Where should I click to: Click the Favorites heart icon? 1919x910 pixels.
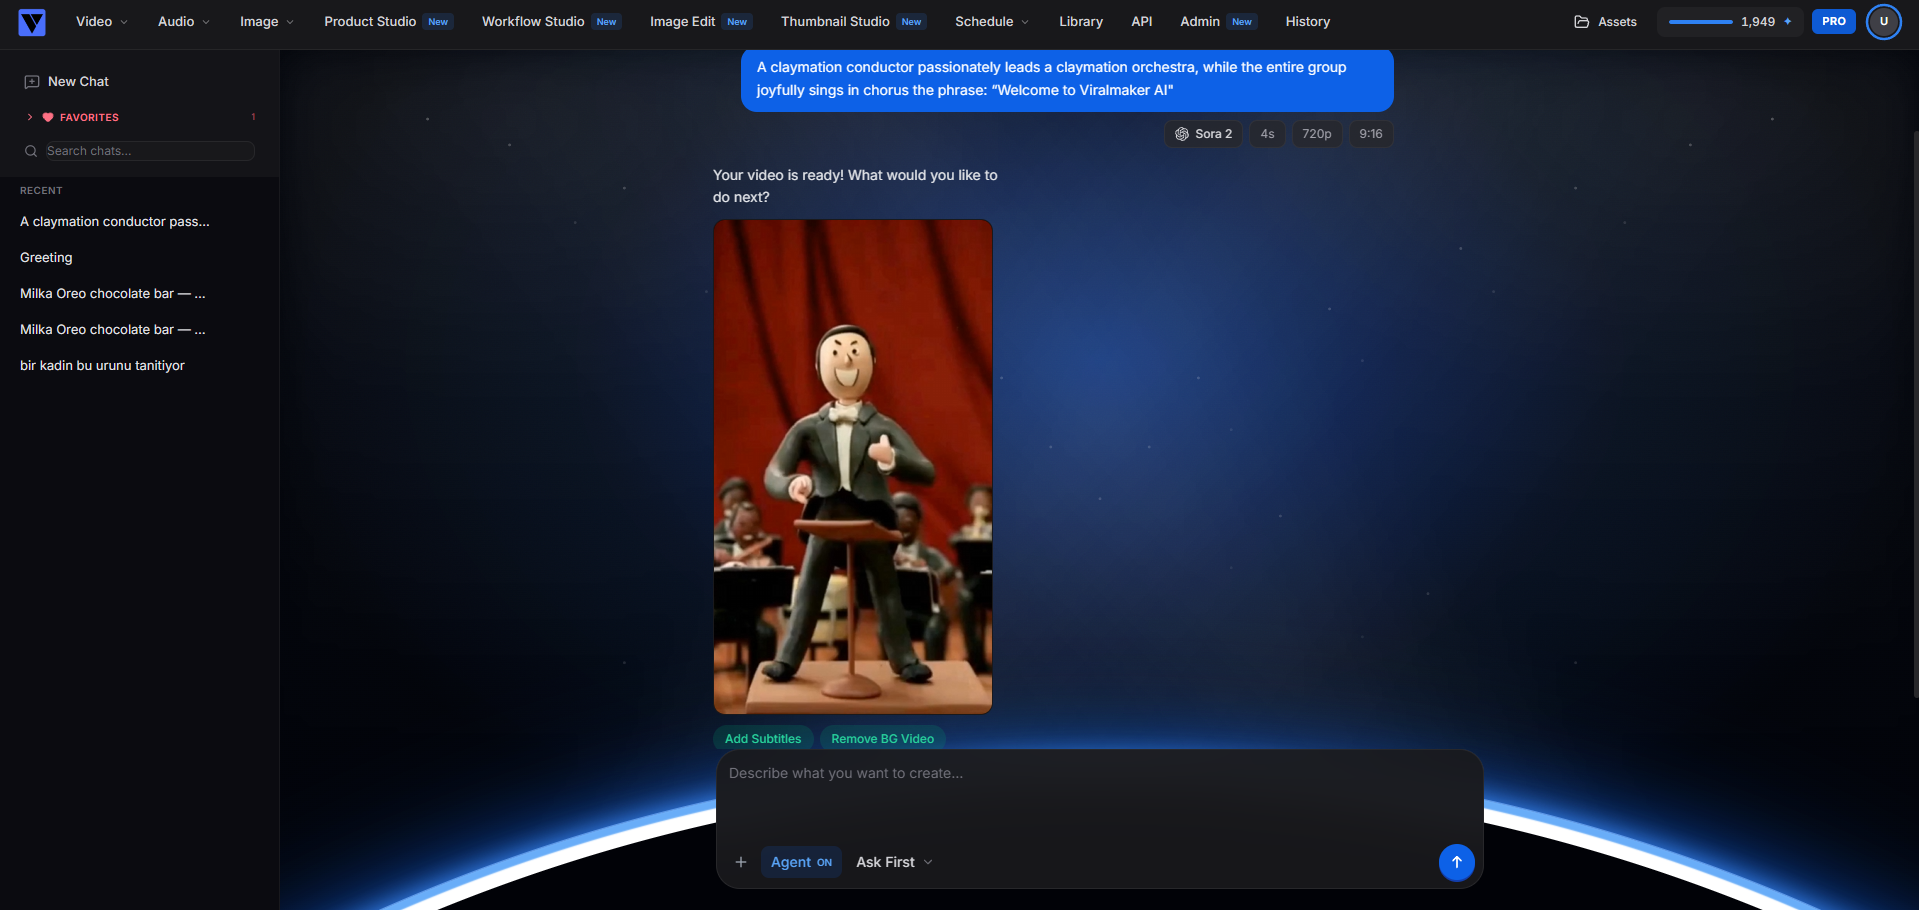coord(48,117)
